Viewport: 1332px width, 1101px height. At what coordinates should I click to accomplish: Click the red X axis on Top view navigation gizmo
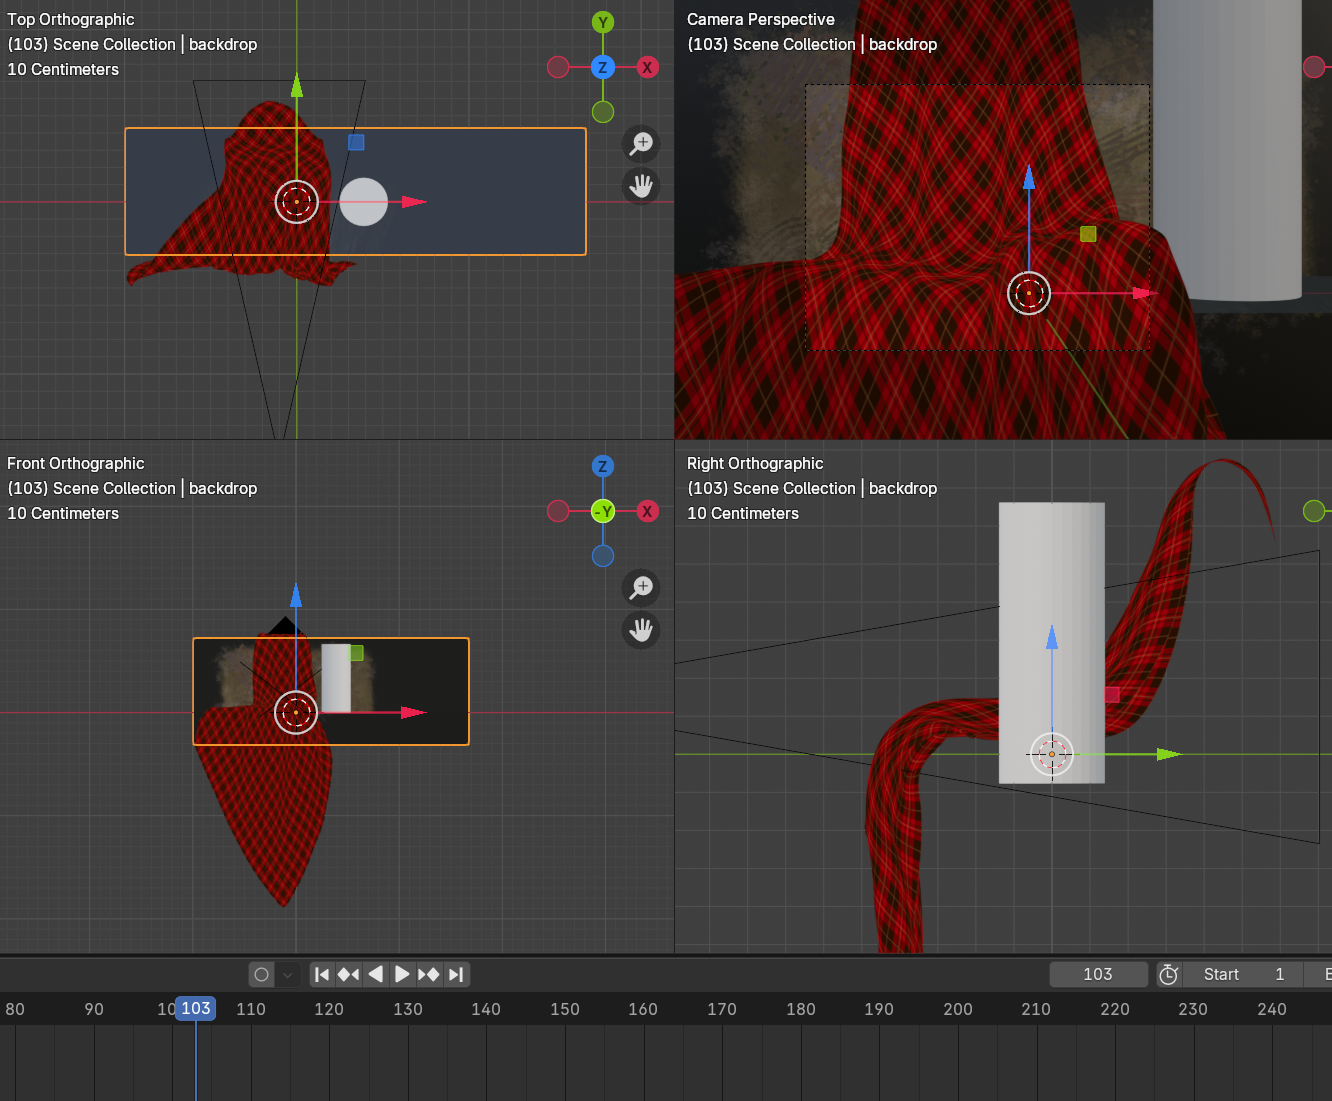pyautogui.click(x=647, y=67)
